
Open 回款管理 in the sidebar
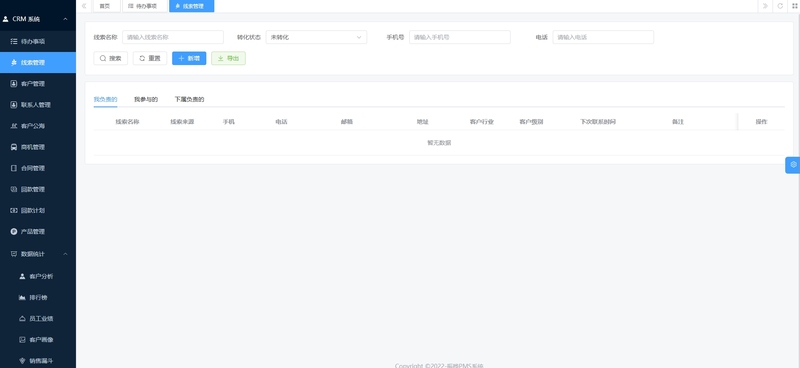pos(38,189)
